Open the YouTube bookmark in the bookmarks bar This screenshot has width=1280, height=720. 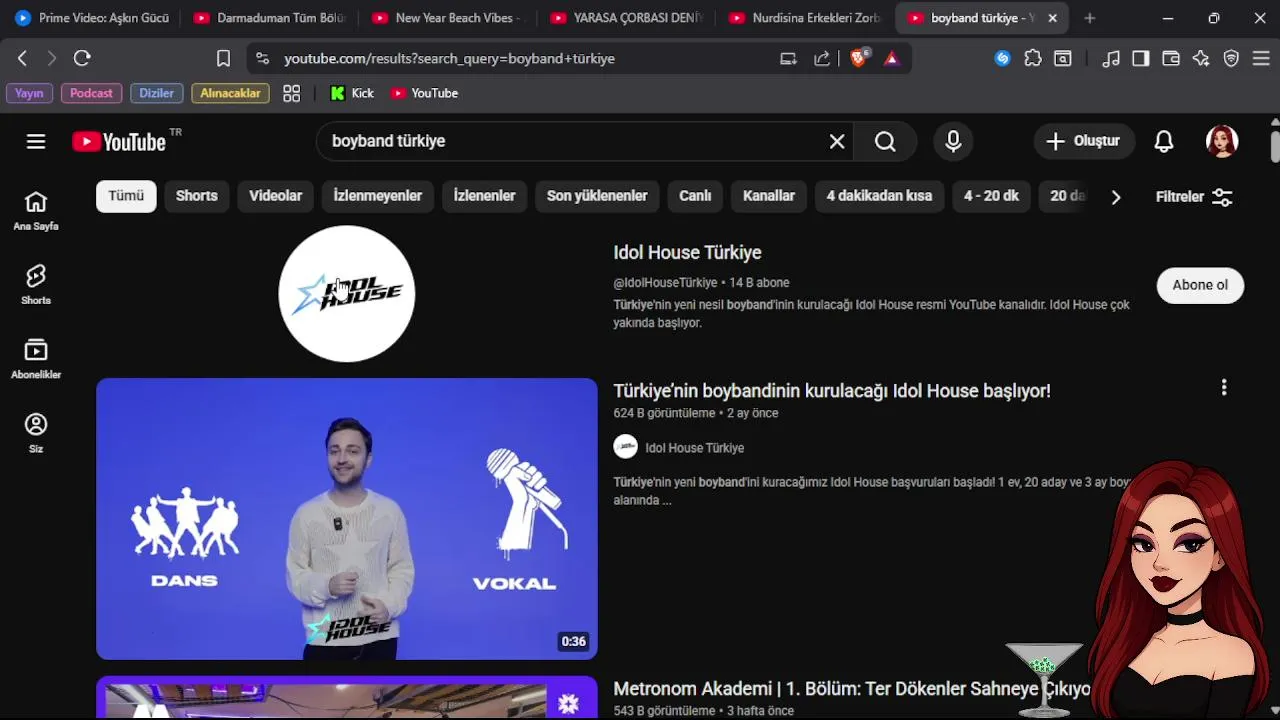(x=424, y=93)
